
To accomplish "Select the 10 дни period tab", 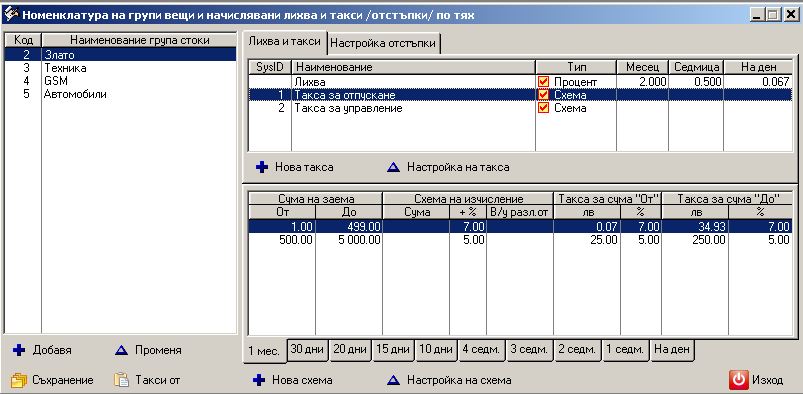I will (436, 349).
